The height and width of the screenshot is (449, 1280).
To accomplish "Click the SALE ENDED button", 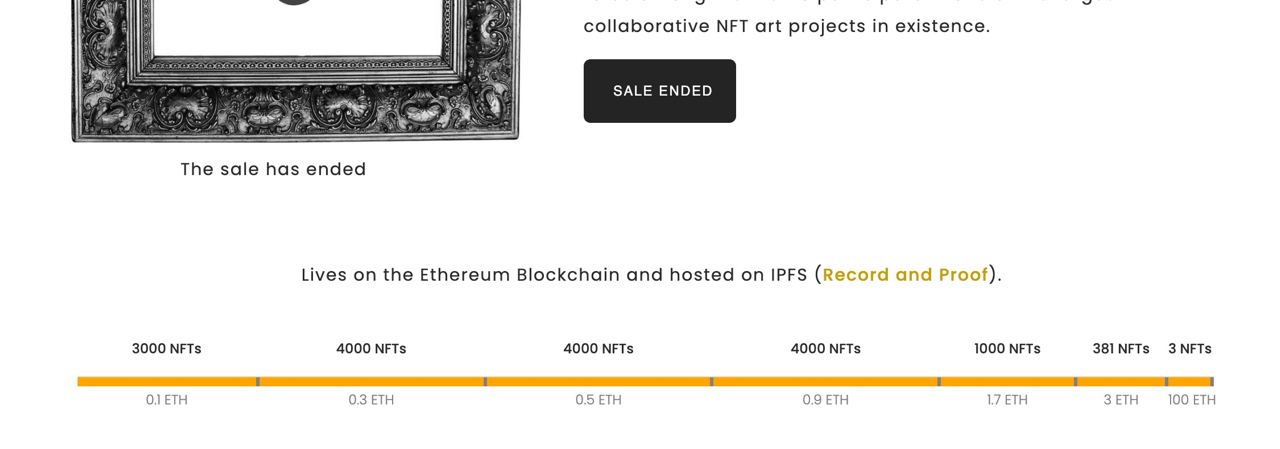I will coord(660,91).
